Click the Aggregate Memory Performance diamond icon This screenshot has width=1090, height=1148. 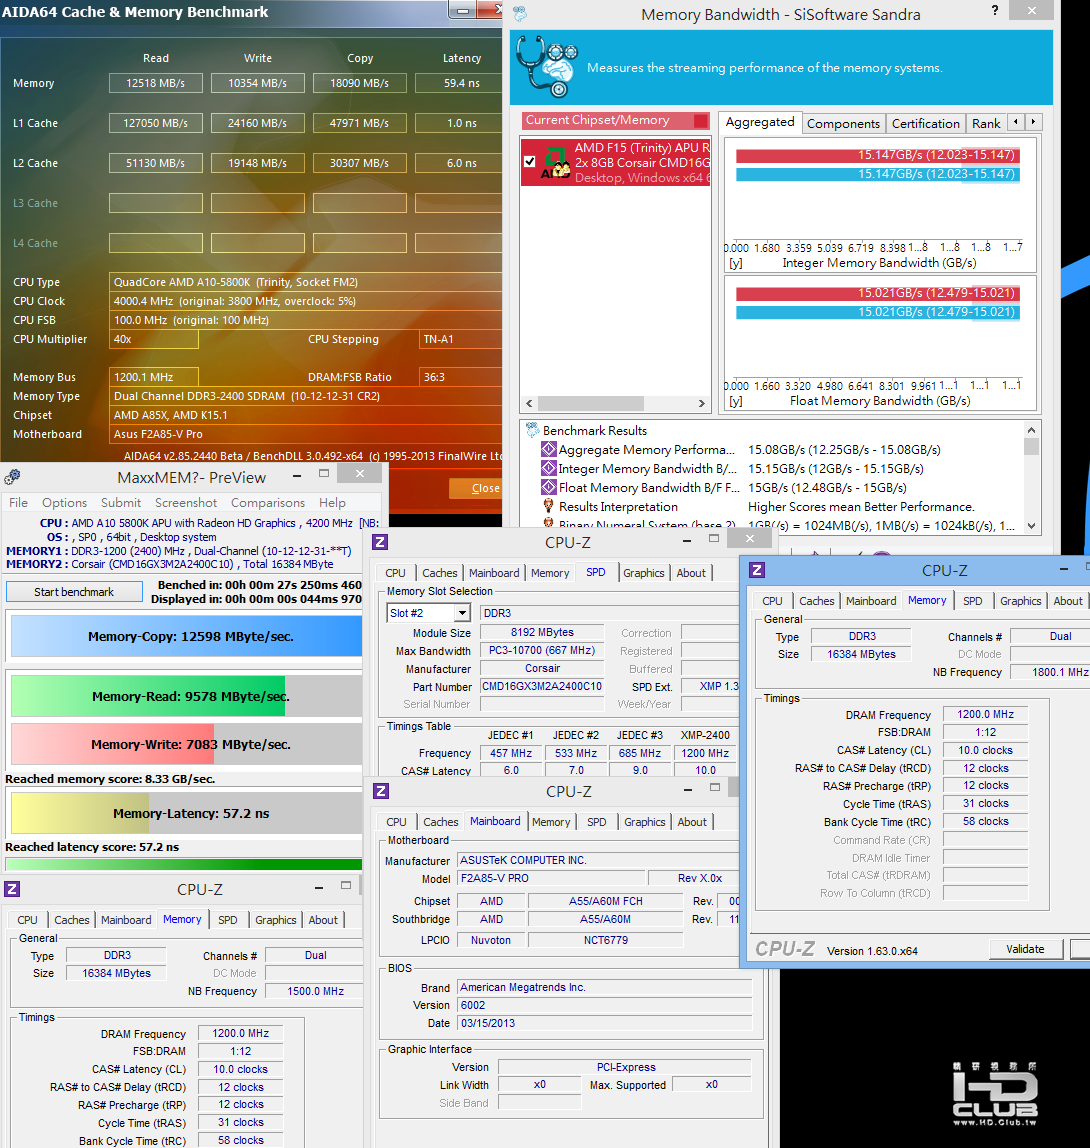tap(548, 449)
